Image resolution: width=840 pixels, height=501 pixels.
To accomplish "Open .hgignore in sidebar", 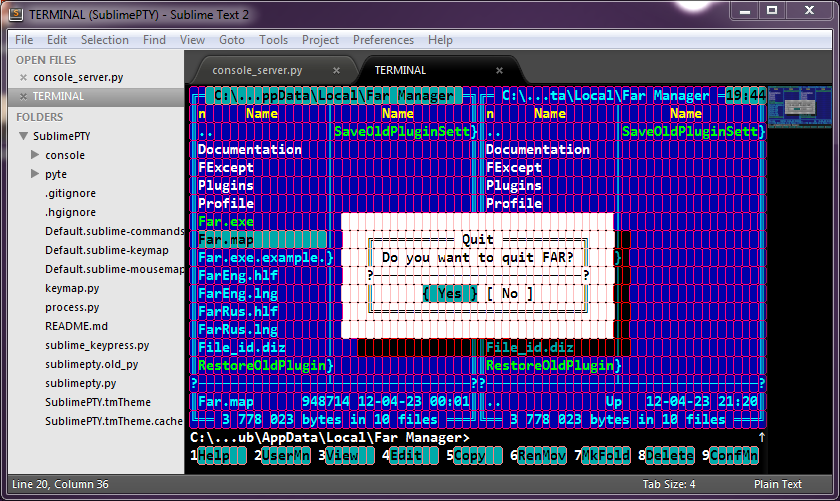I will tap(70, 212).
